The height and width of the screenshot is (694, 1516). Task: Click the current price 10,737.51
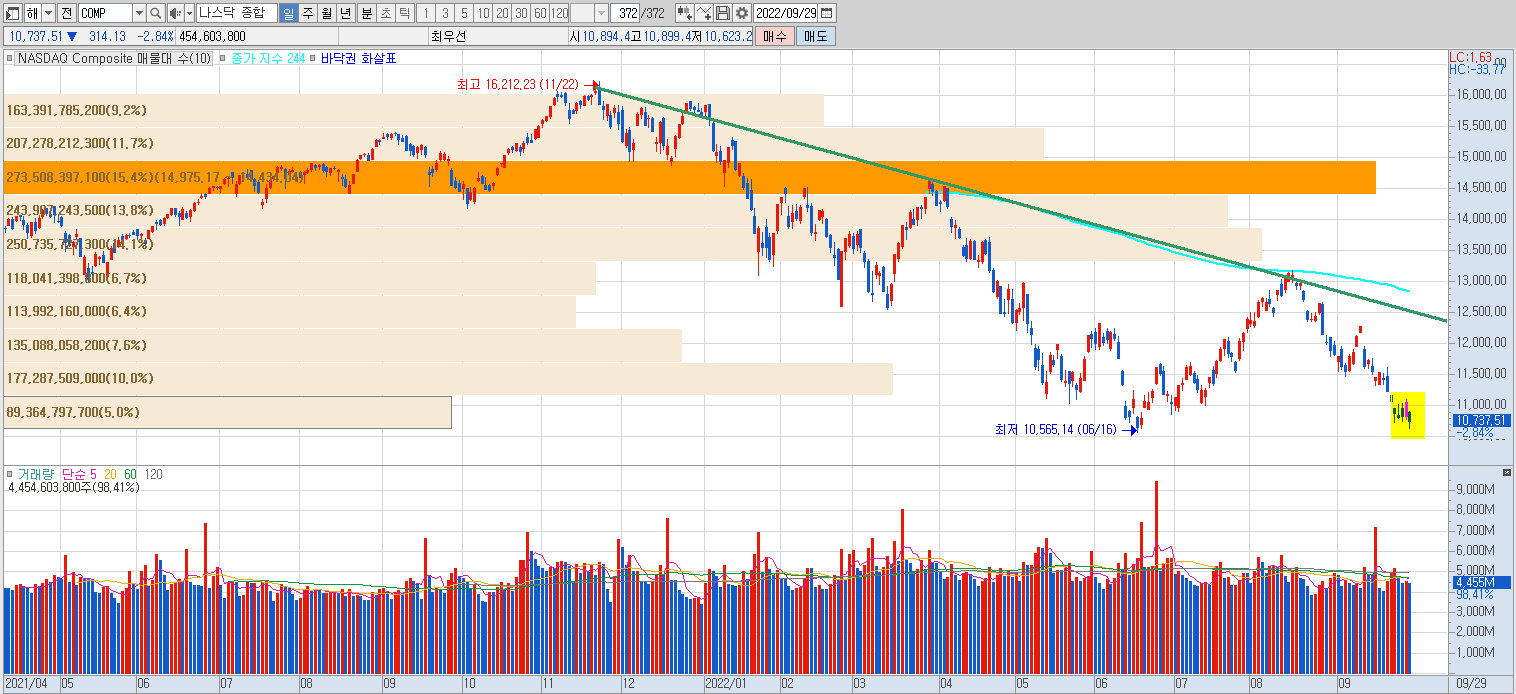pos(37,36)
